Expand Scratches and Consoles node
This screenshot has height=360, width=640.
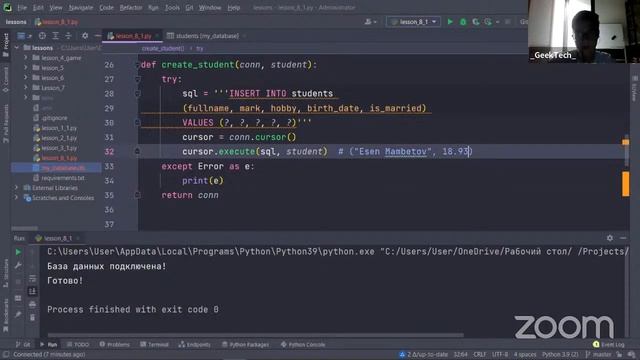(17, 198)
